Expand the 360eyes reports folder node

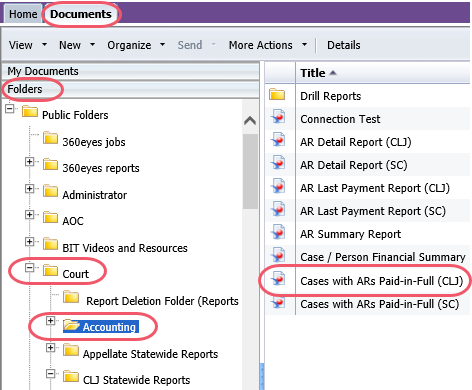click(29, 162)
